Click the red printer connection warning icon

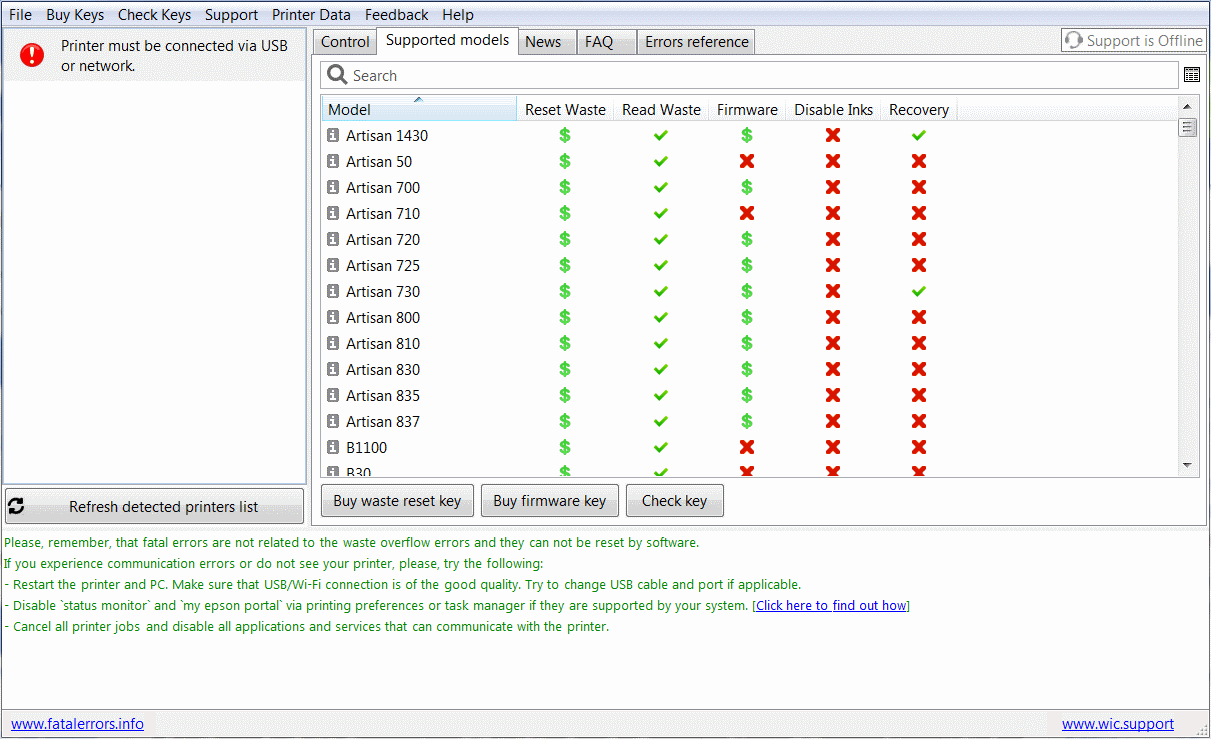coord(32,55)
